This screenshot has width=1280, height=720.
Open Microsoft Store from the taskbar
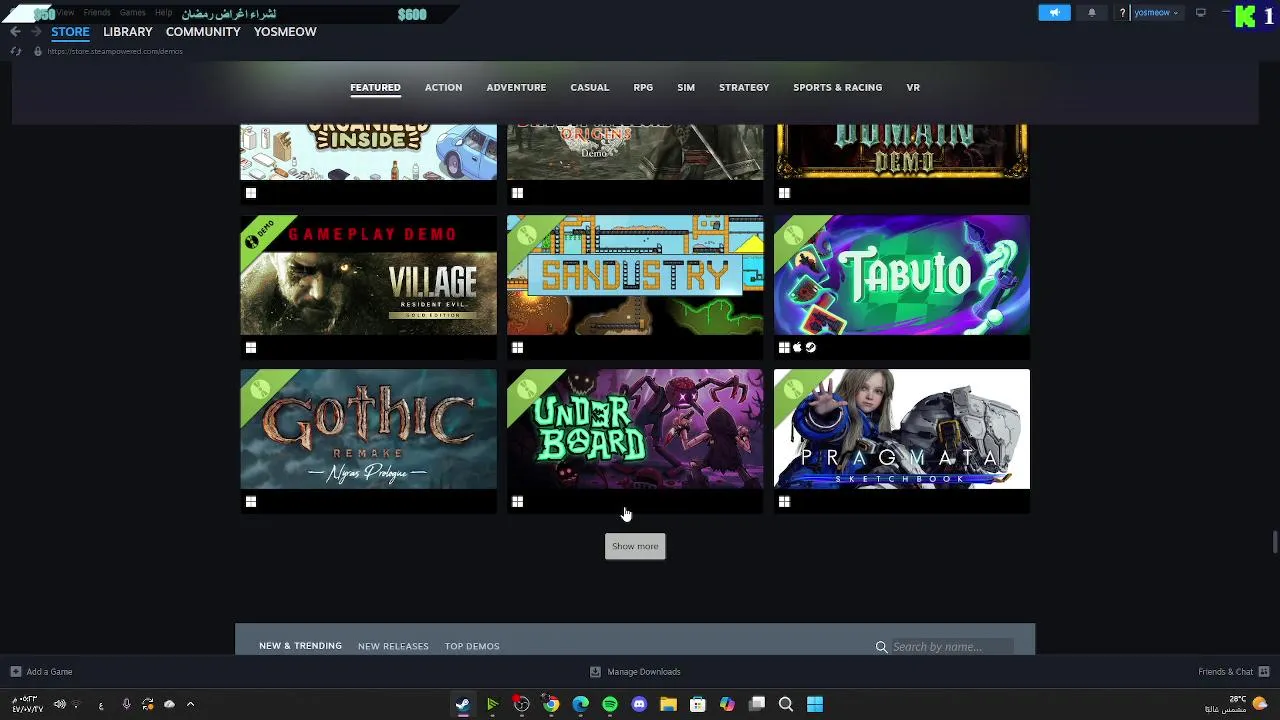pyautogui.click(x=698, y=704)
